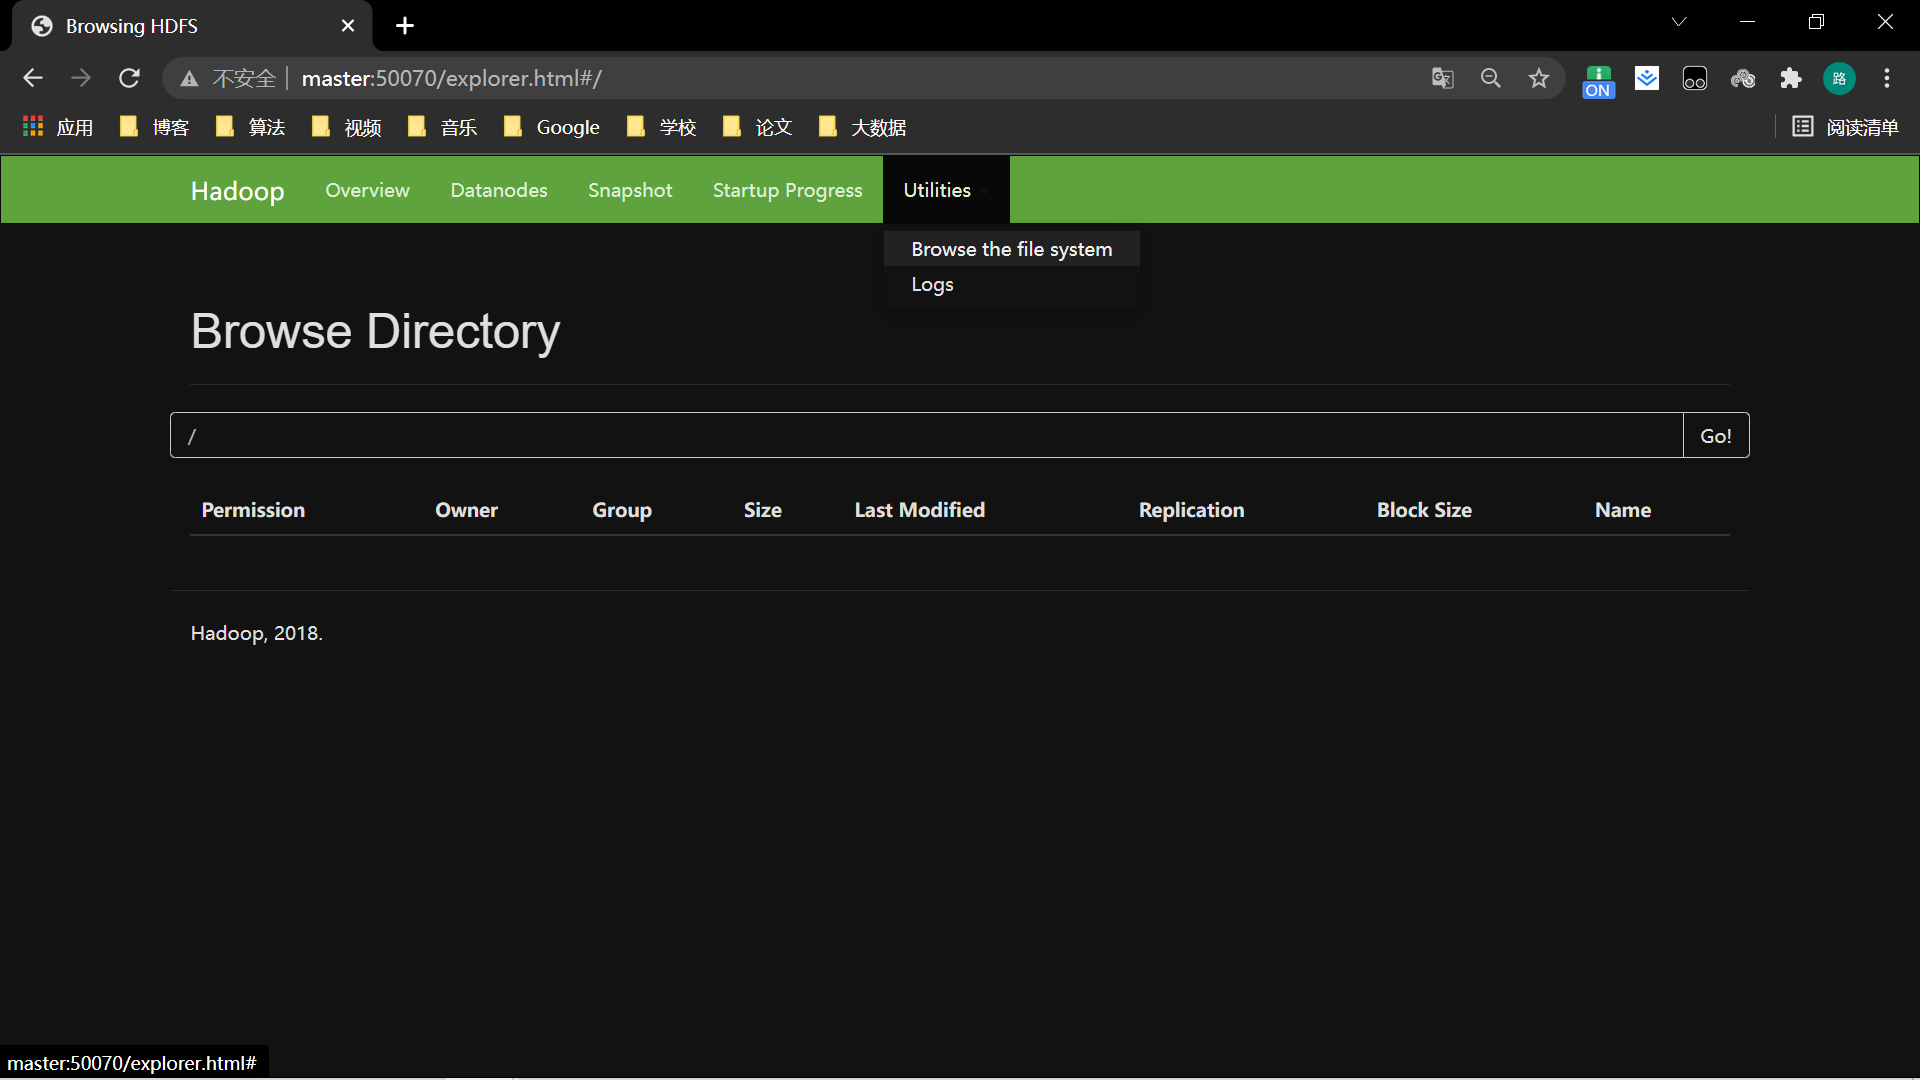Screen dimensions: 1920x1080
Task: Select Browse the file system menu item
Action: [1010, 249]
